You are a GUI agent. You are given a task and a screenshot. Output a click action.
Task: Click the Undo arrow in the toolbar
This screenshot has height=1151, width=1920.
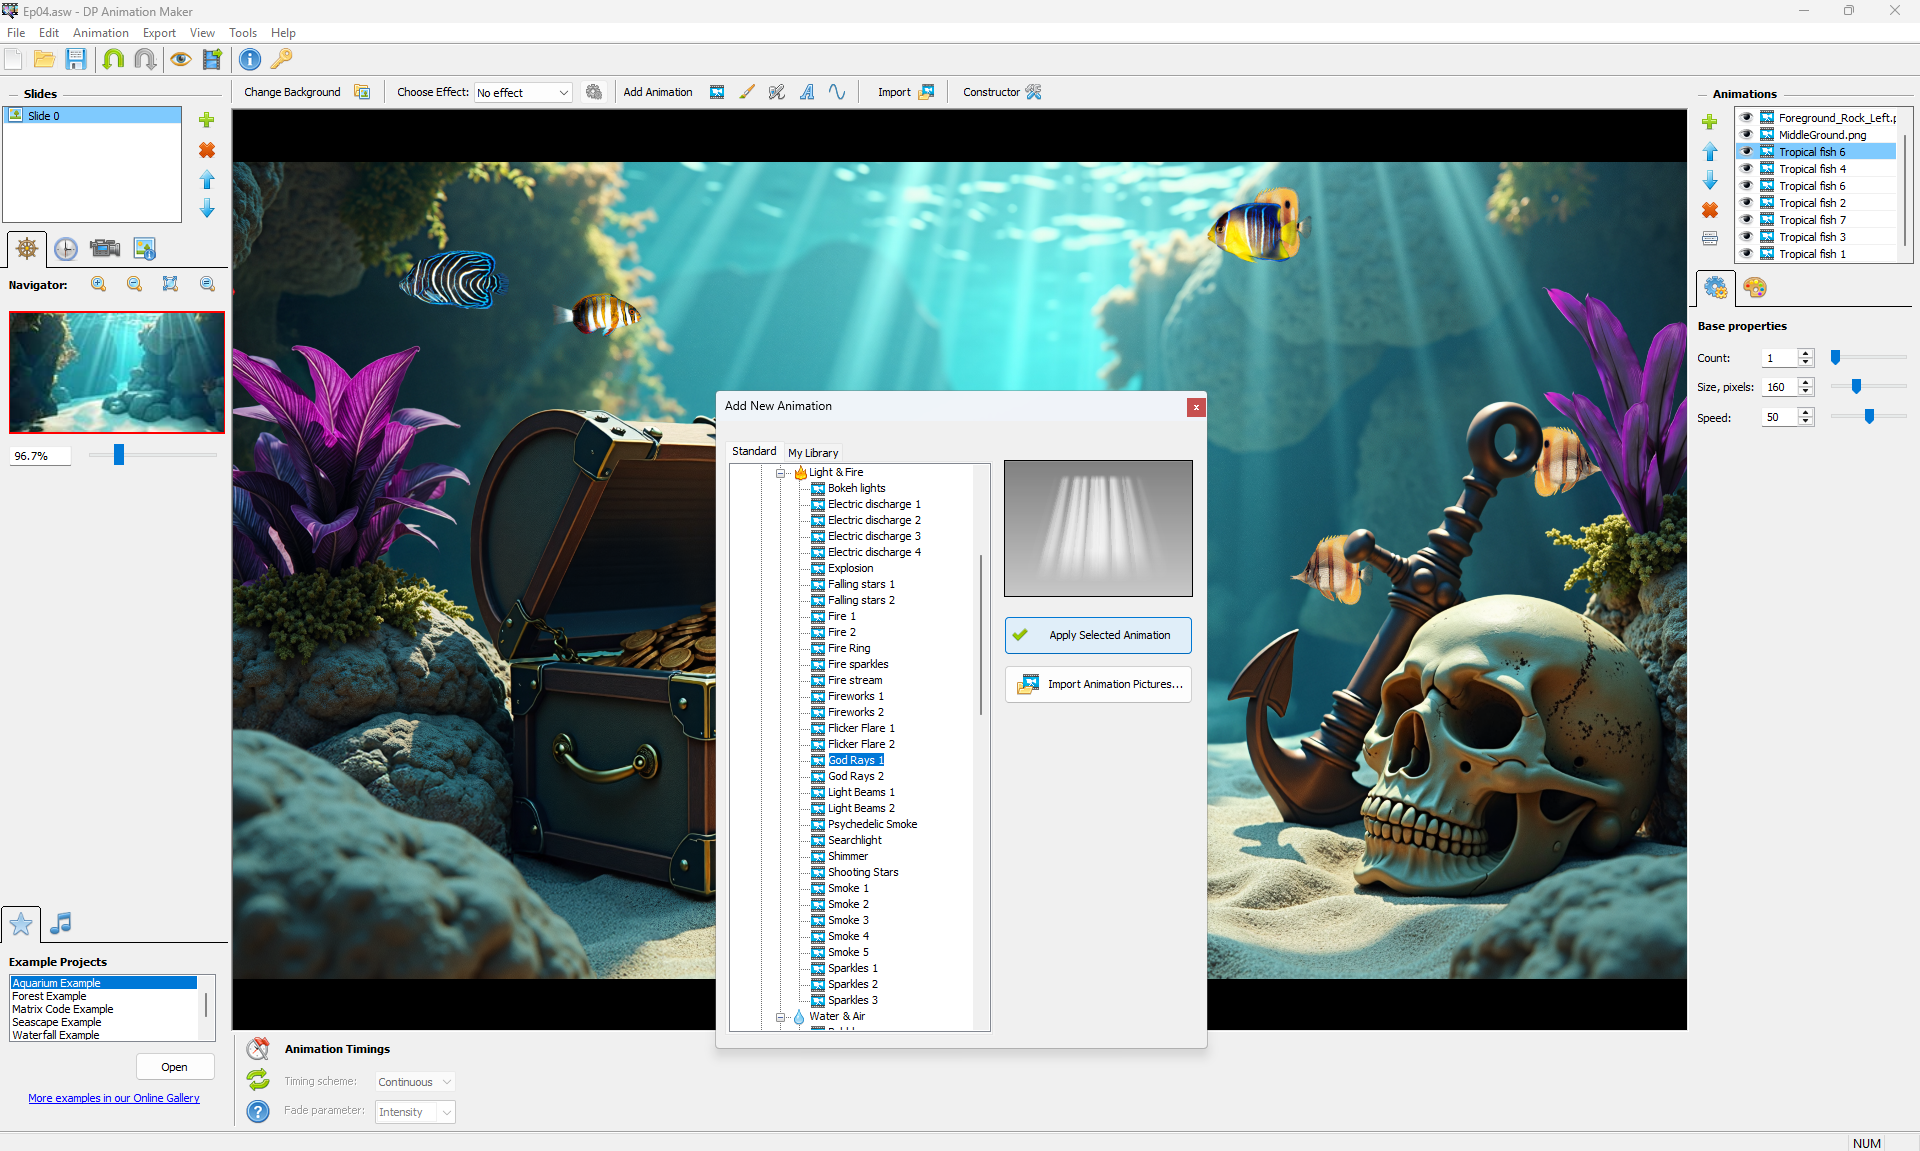[x=113, y=59]
